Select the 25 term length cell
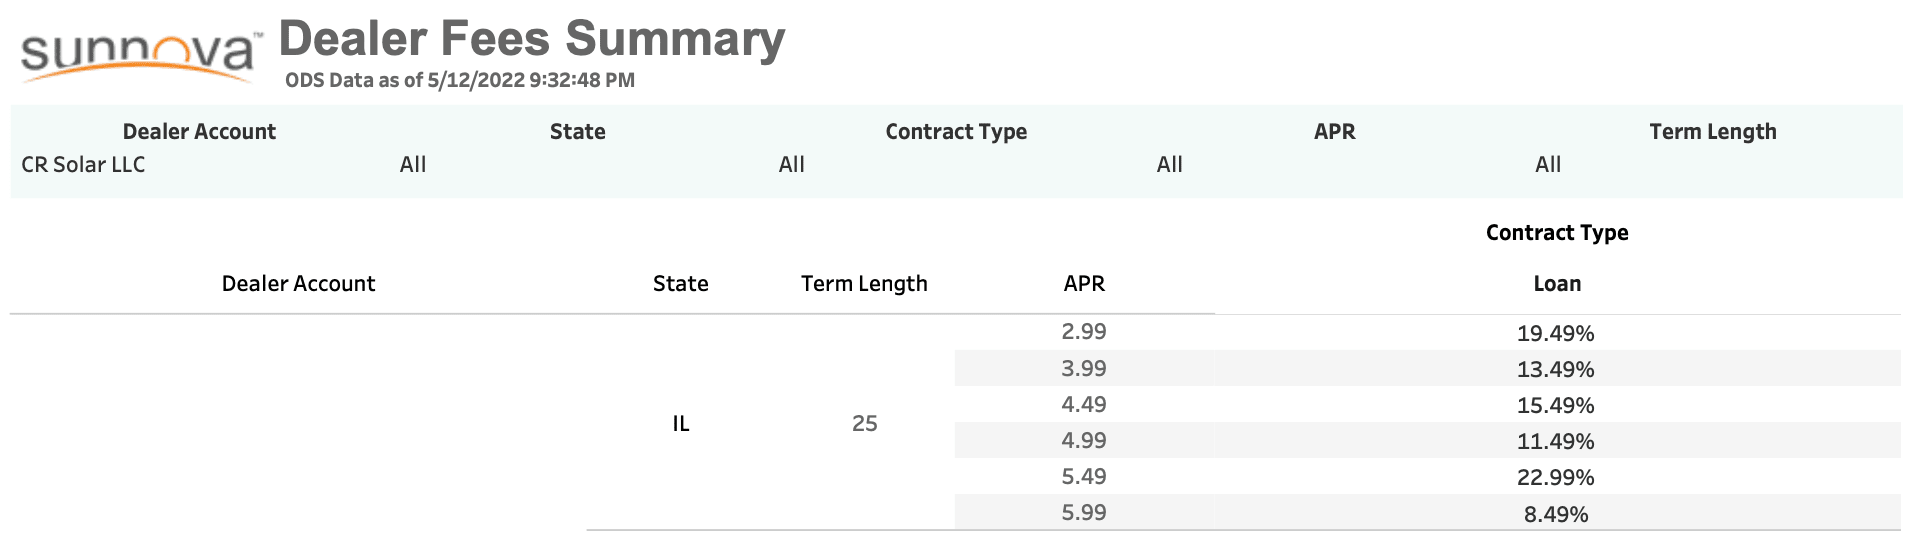Viewport: 1924px width, 538px height. click(865, 424)
